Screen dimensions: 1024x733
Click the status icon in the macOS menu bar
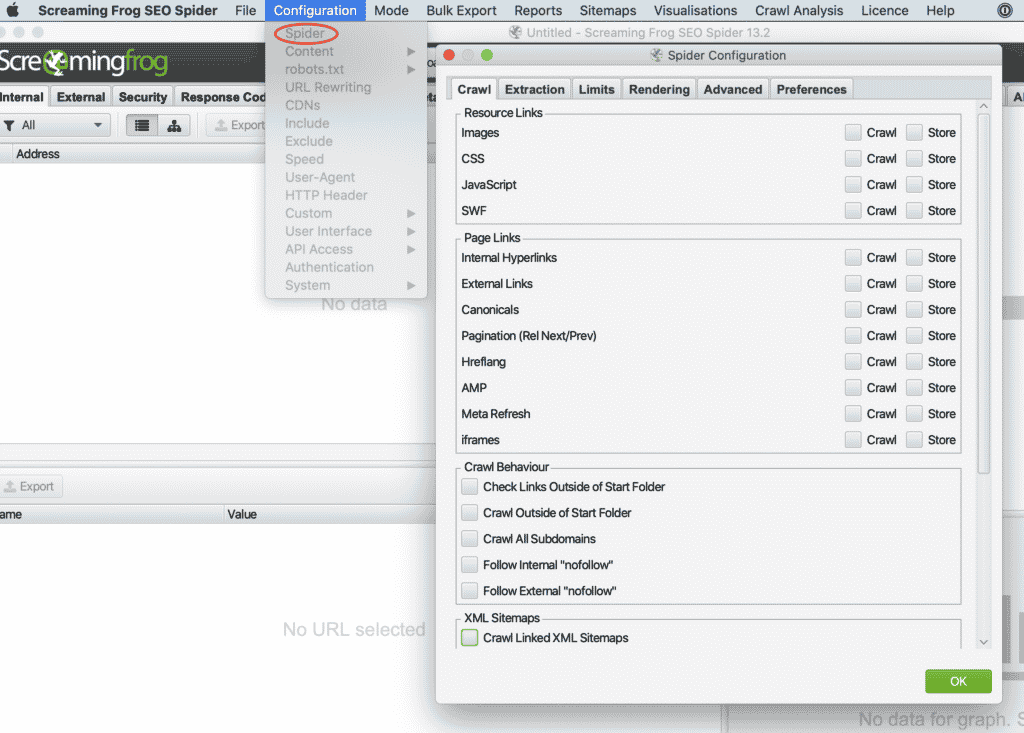pos(1004,10)
